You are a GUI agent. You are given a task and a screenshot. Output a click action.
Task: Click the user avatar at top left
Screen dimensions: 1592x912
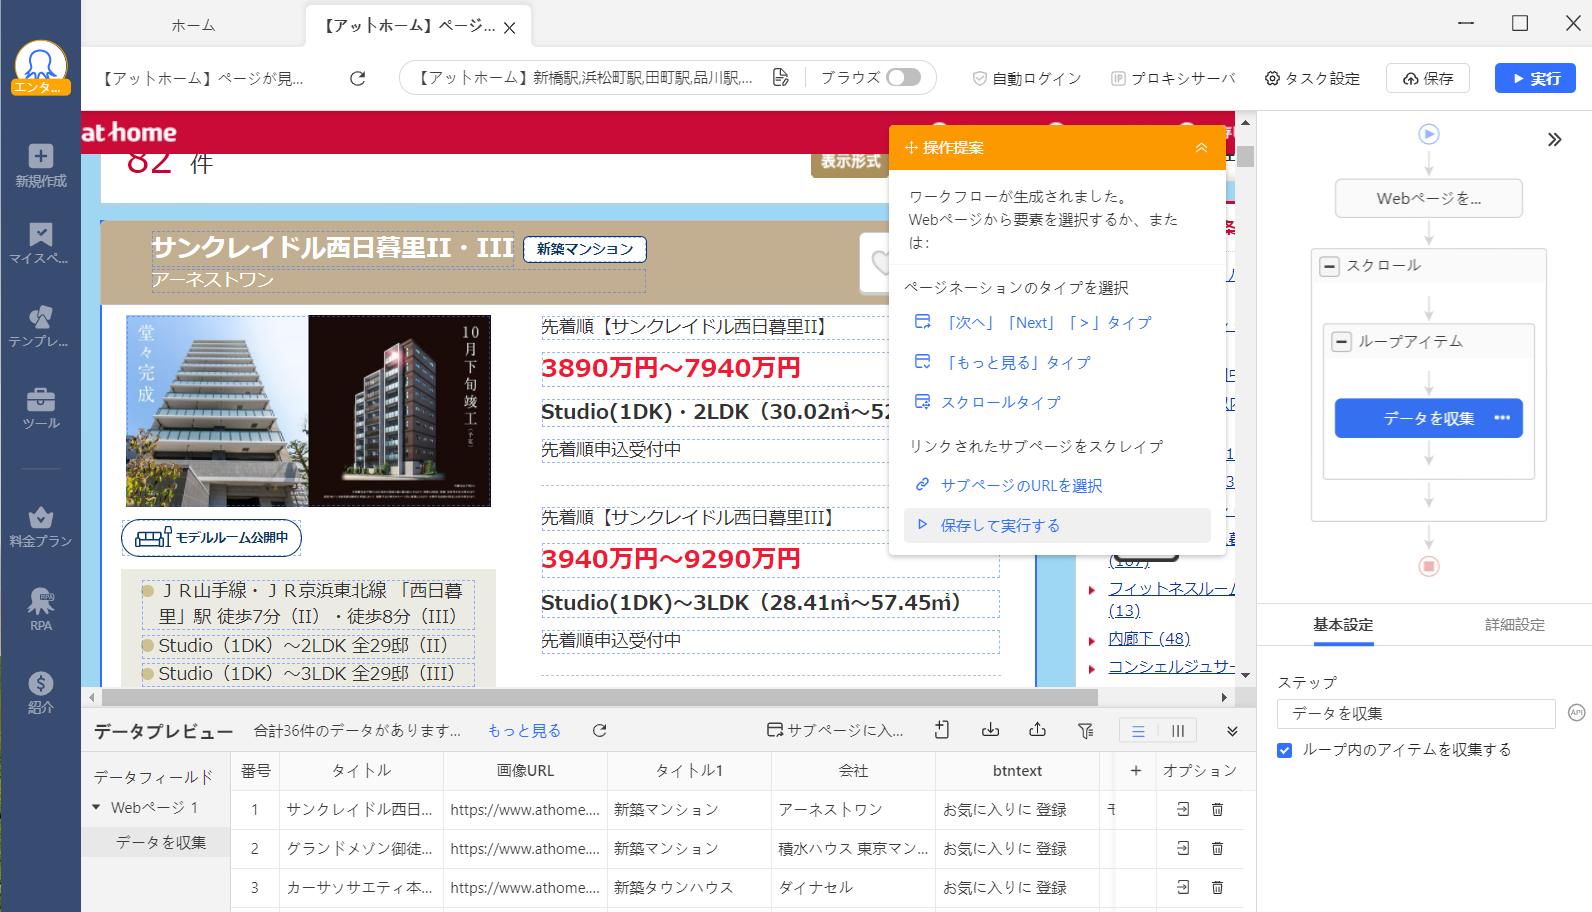coord(41,67)
